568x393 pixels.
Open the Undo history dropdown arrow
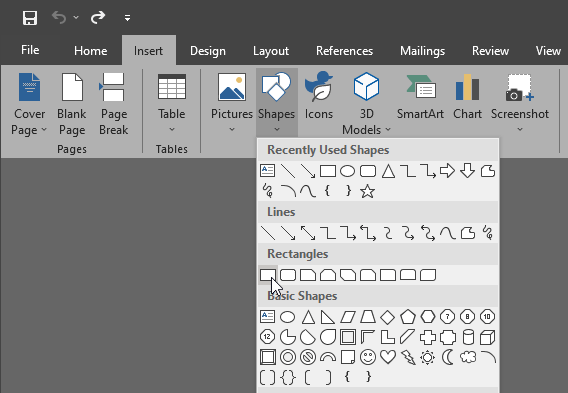tap(76, 17)
